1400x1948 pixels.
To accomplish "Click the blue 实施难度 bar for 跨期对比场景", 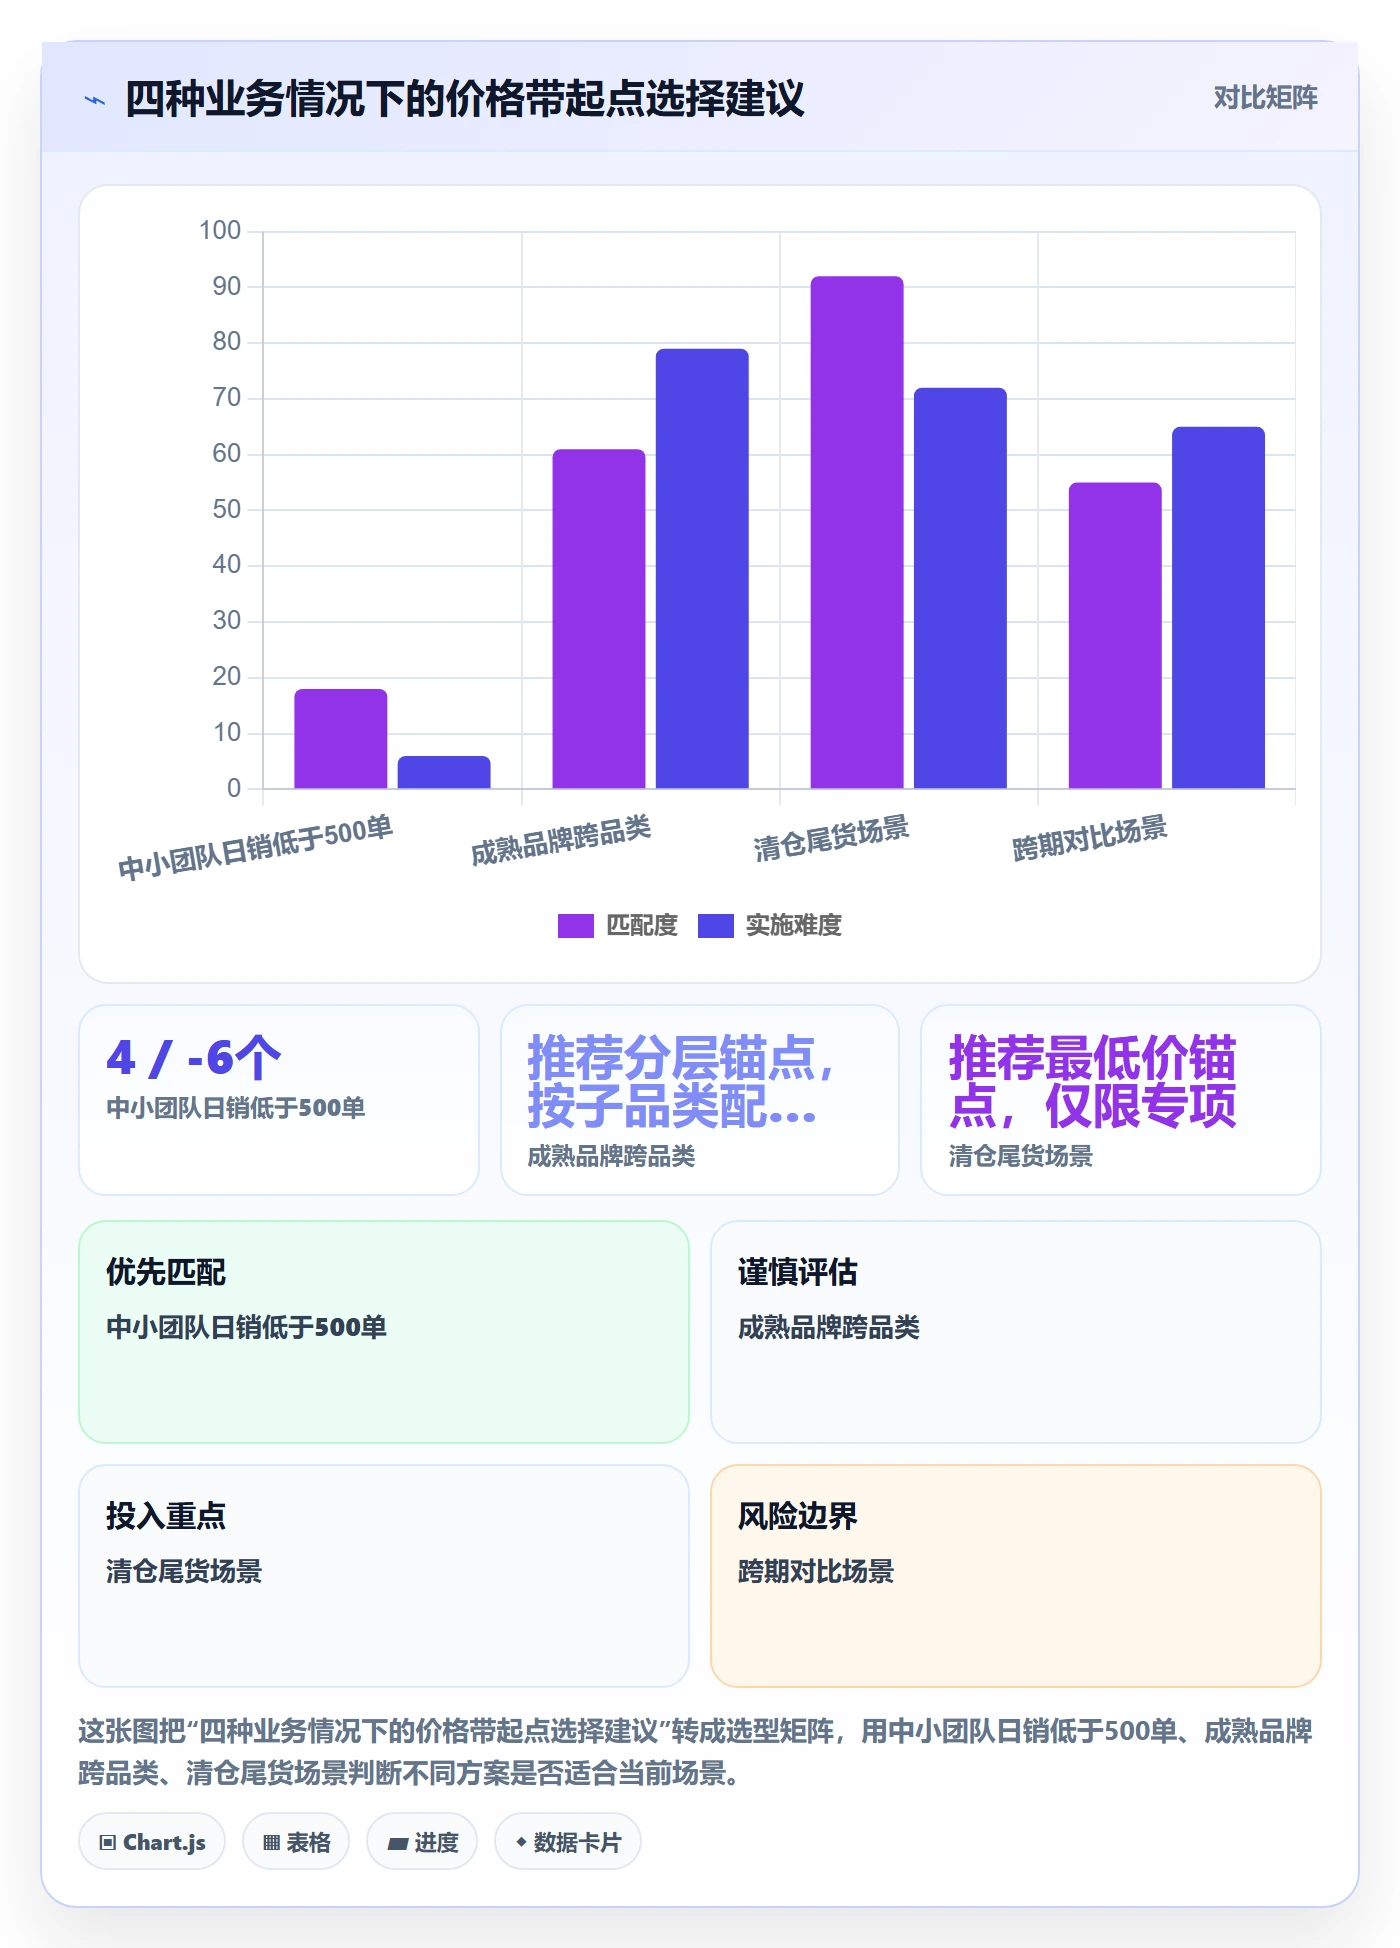I will (1218, 608).
